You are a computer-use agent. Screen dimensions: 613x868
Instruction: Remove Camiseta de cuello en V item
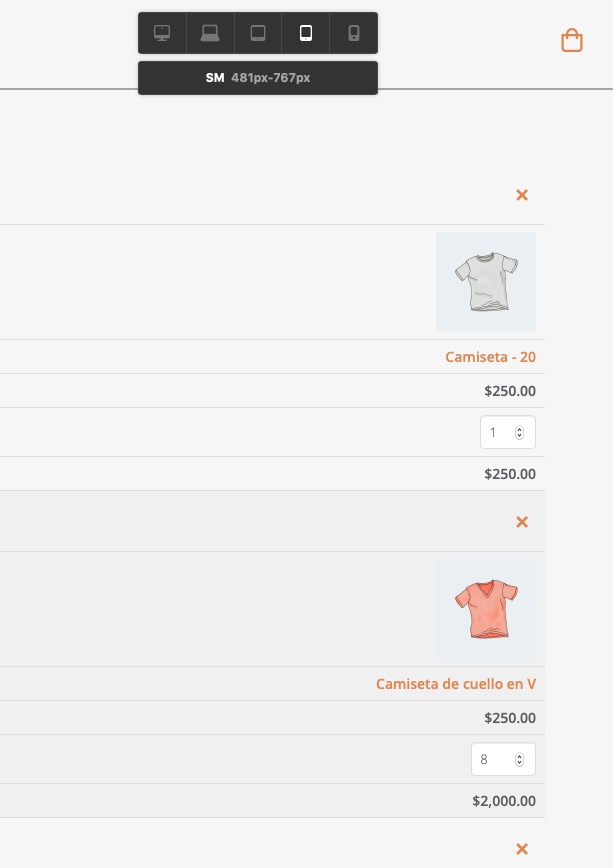(522, 522)
